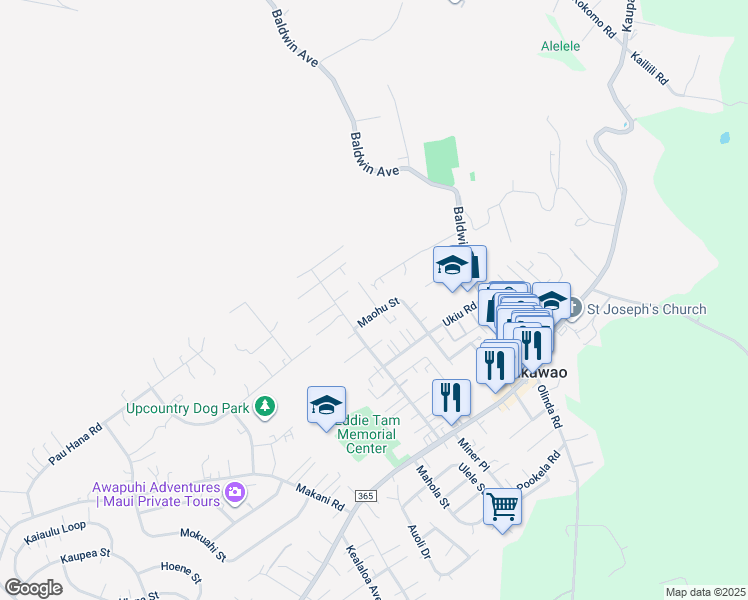Click the route 365 highway shield
The width and height of the screenshot is (748, 600).
tap(365, 496)
